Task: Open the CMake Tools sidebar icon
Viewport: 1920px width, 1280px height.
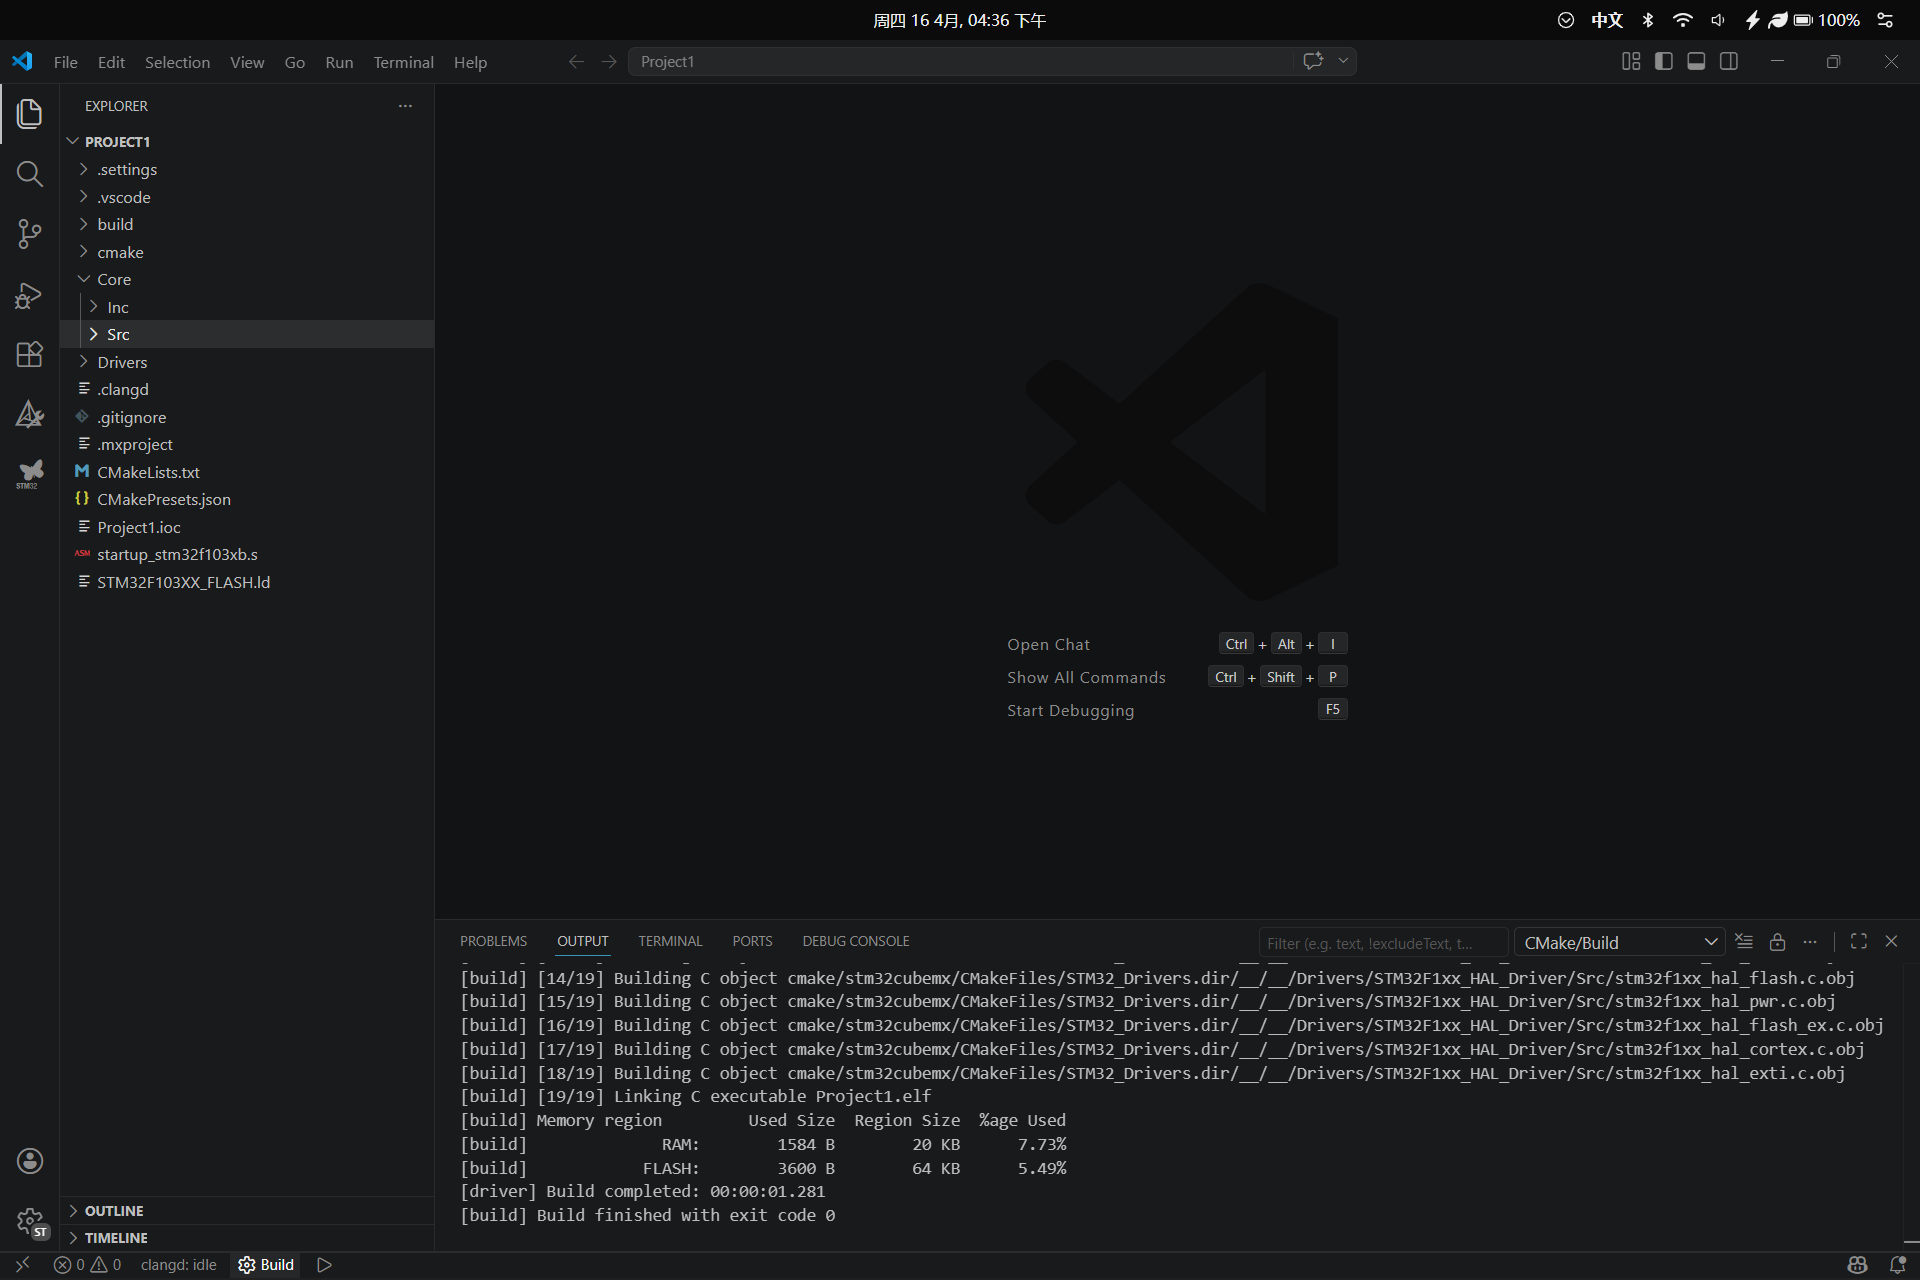Action: point(30,414)
